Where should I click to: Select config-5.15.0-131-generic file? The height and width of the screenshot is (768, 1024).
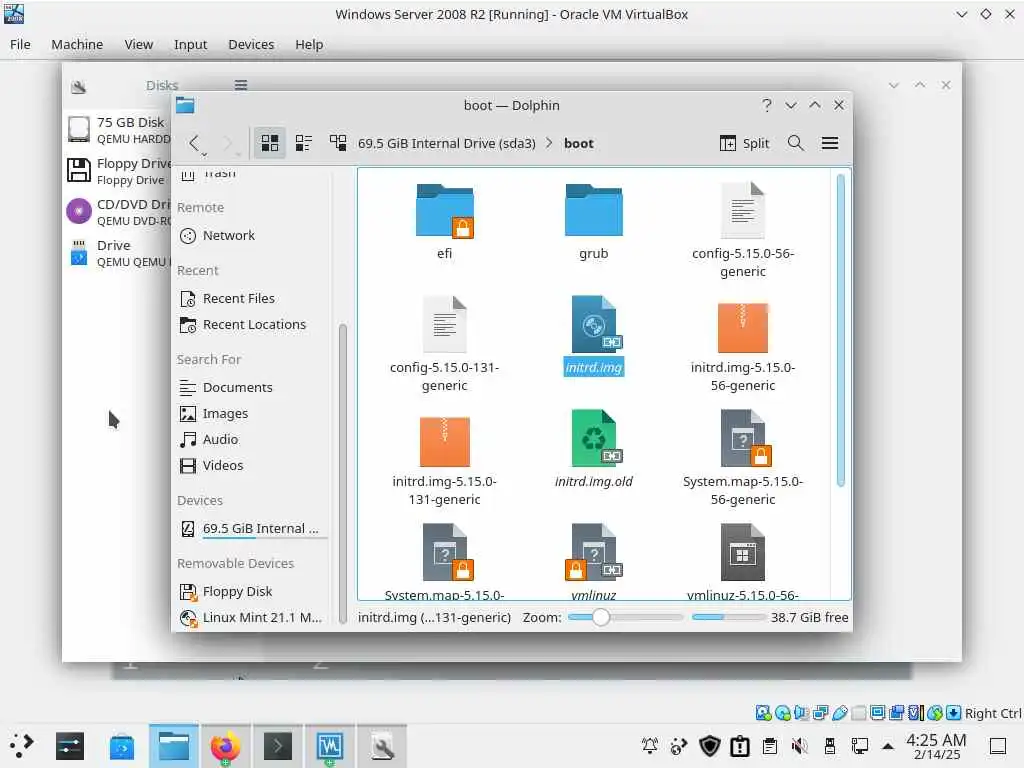coord(445,344)
